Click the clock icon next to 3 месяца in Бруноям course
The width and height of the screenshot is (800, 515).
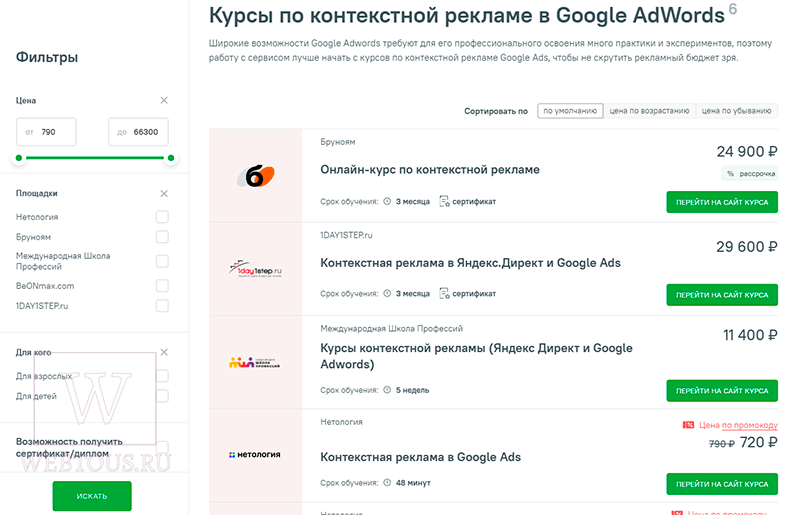coord(387,201)
